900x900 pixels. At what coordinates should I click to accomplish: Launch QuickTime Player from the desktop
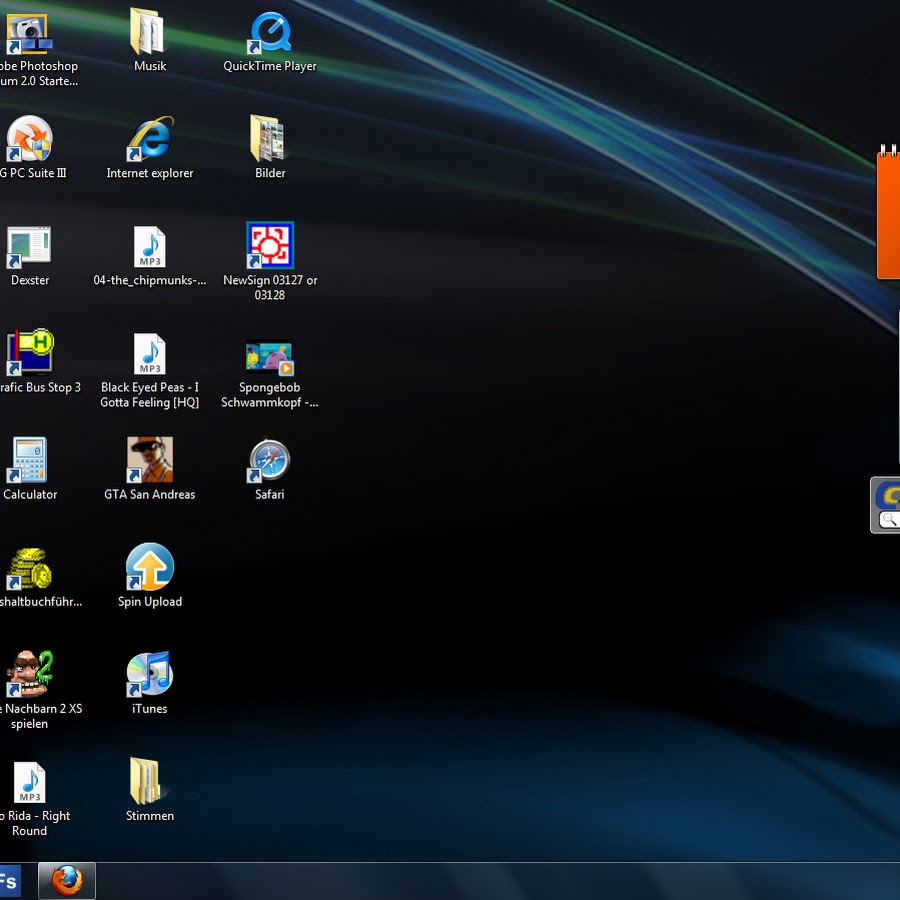coord(270,32)
